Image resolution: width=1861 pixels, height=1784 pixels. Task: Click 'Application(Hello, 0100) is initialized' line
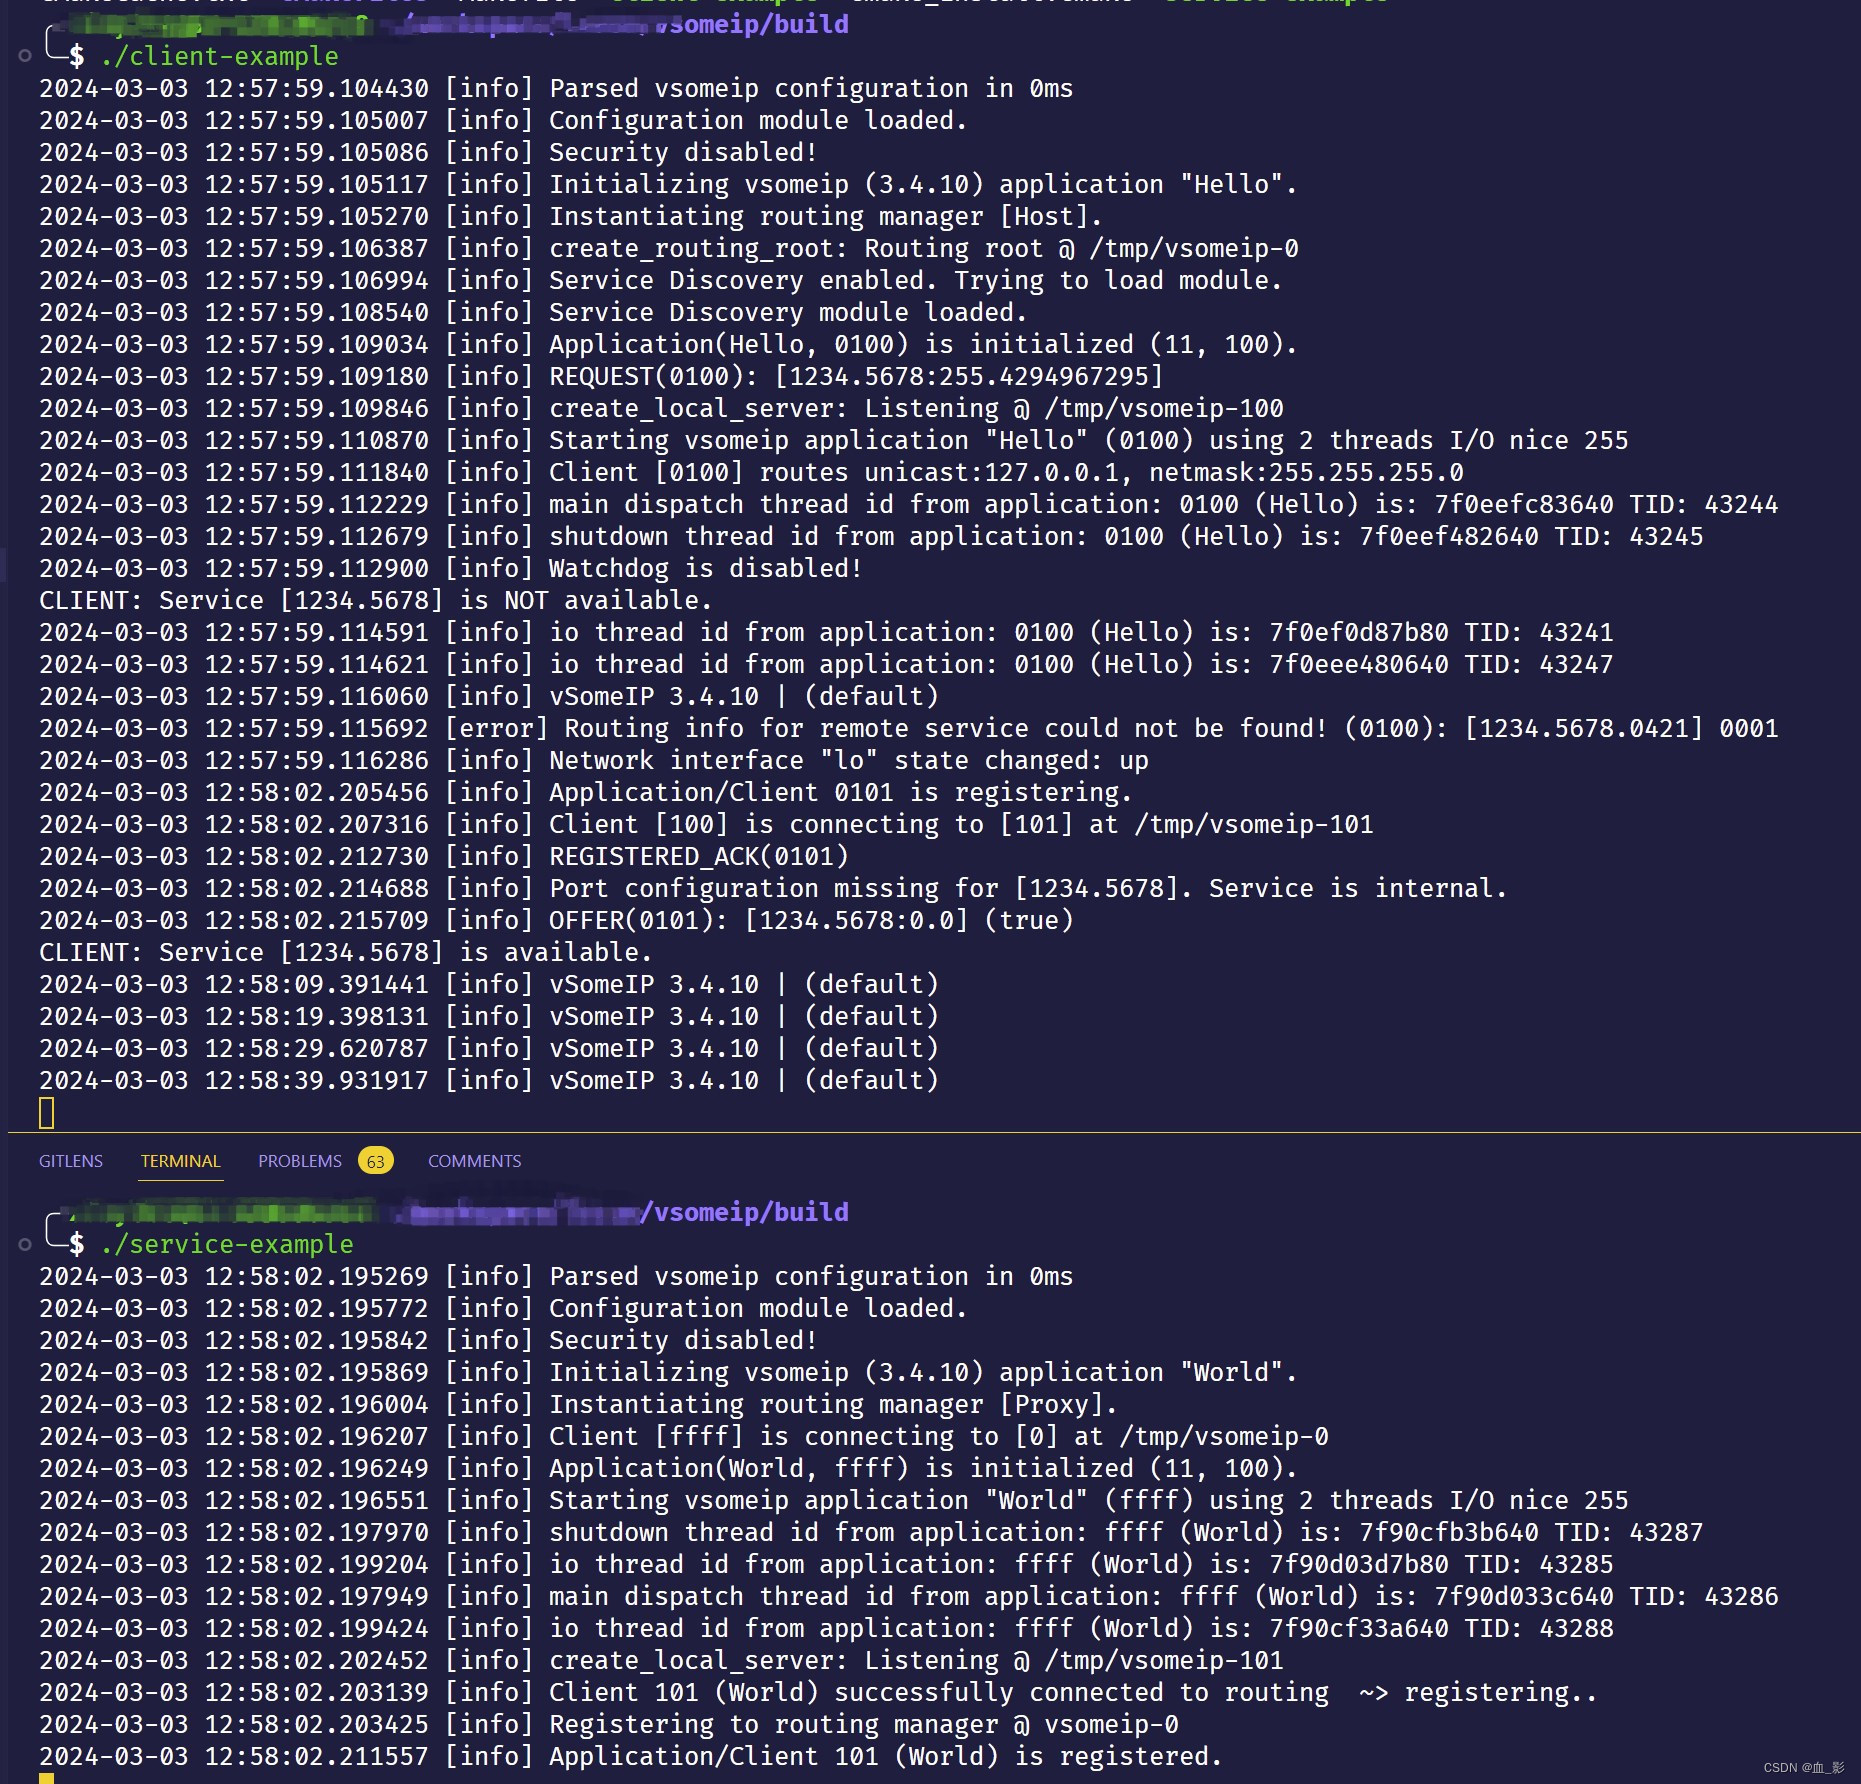(668, 344)
